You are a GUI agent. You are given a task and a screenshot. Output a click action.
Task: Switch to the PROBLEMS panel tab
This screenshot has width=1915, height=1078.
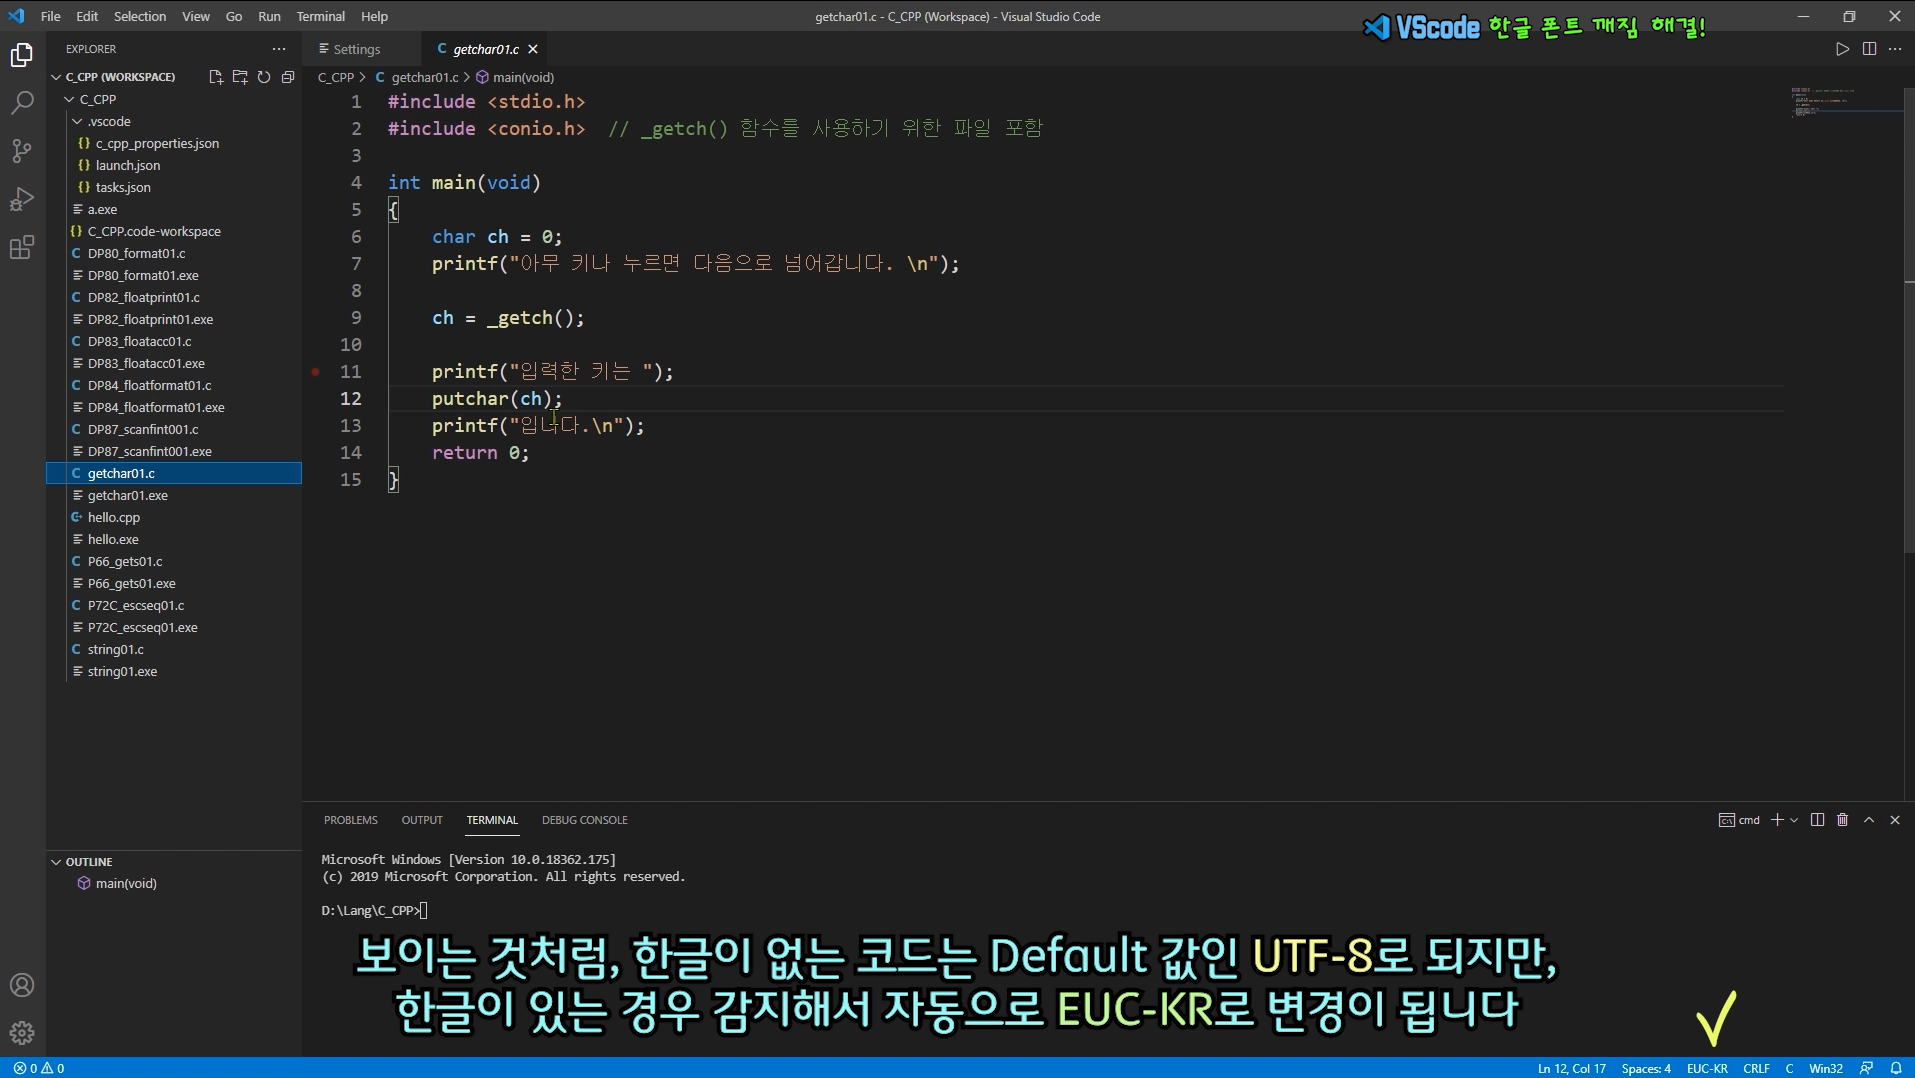click(x=351, y=820)
